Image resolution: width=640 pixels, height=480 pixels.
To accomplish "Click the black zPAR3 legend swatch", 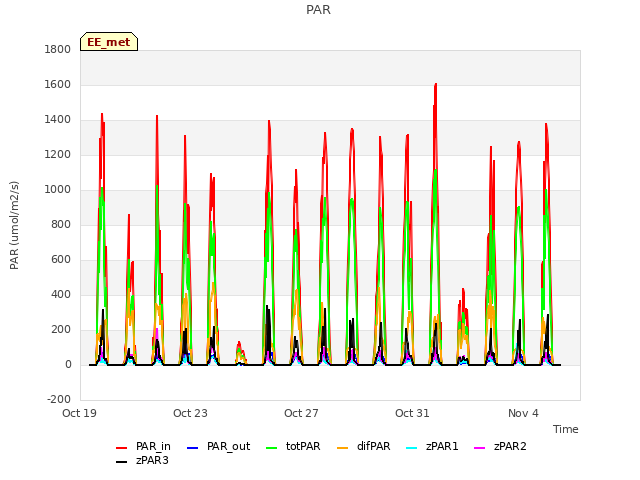I will click(122, 462).
